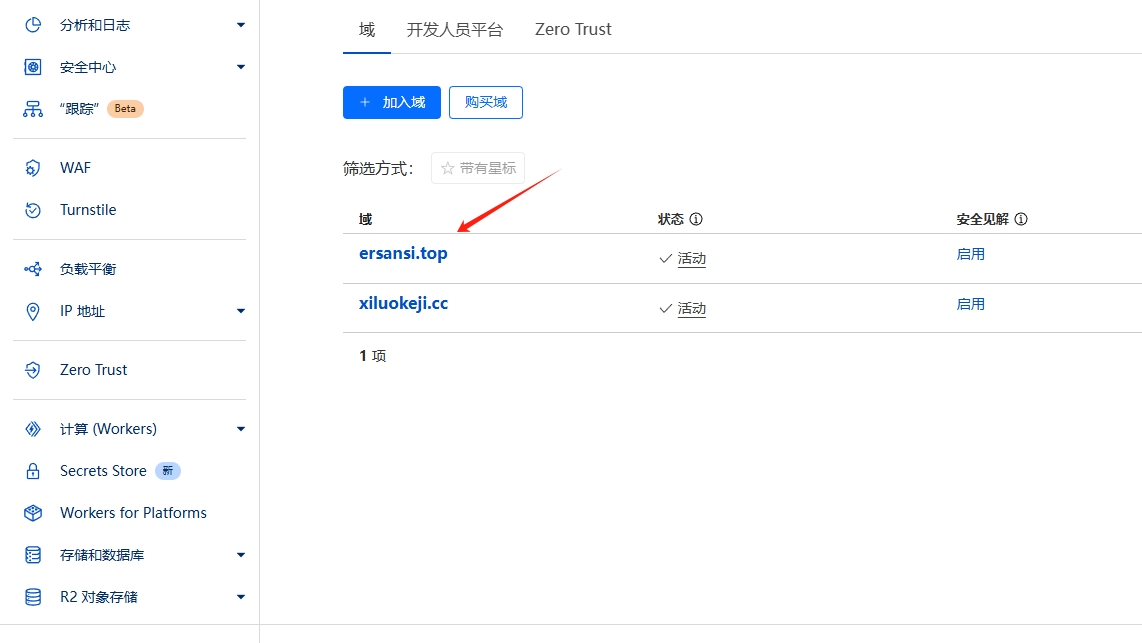Click the 购买域 button

[x=486, y=102]
